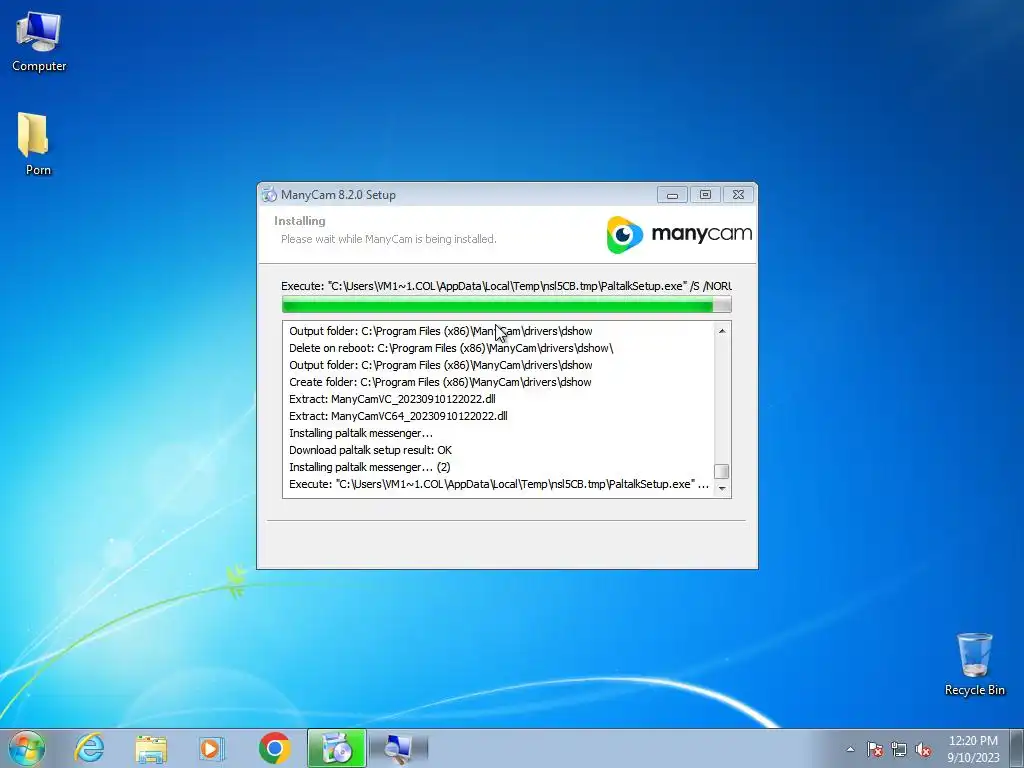Click the installer icon in the title bar
This screenshot has width=1024, height=768.
[x=269, y=195]
